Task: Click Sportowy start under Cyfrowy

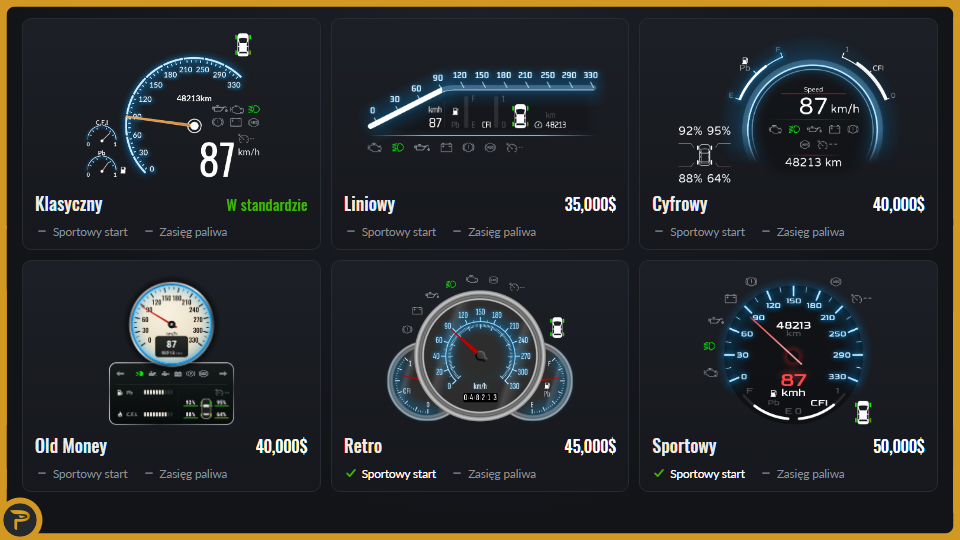Action: pyautogui.click(x=707, y=232)
